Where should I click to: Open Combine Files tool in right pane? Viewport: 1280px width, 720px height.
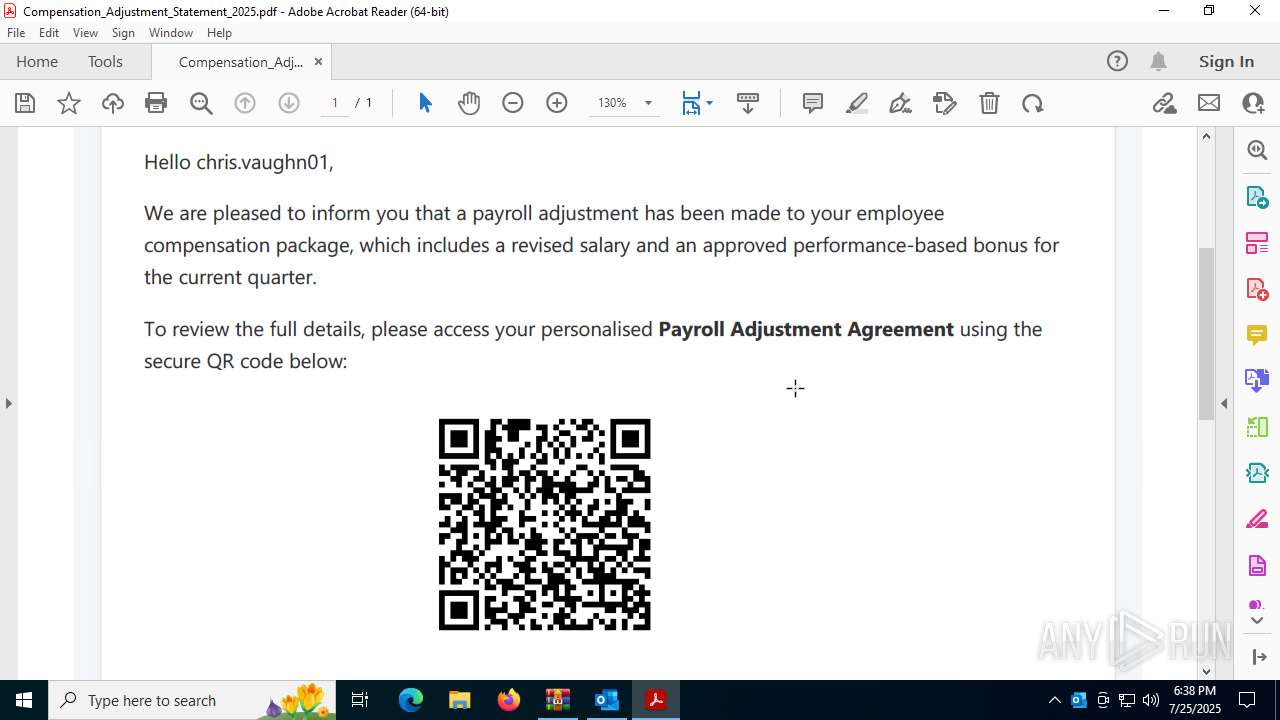click(1257, 380)
